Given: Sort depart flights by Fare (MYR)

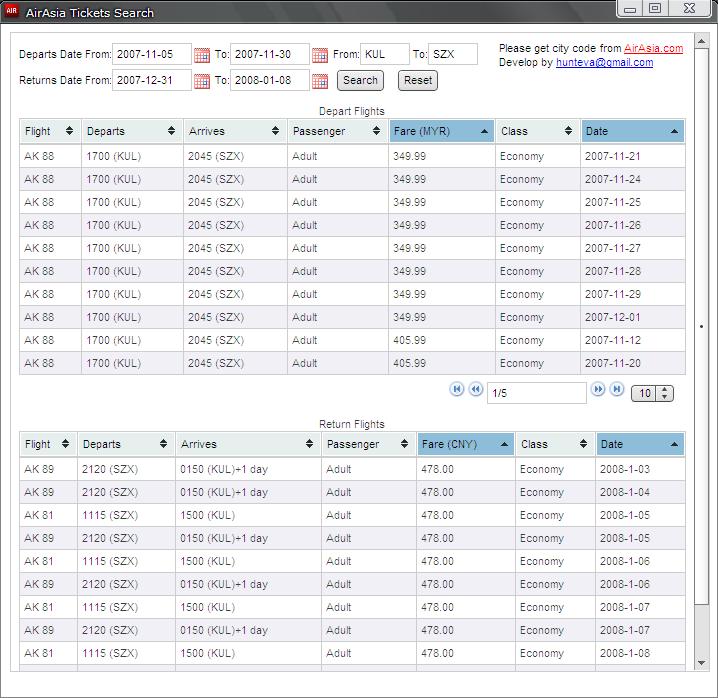Looking at the screenshot, I should pos(441,131).
